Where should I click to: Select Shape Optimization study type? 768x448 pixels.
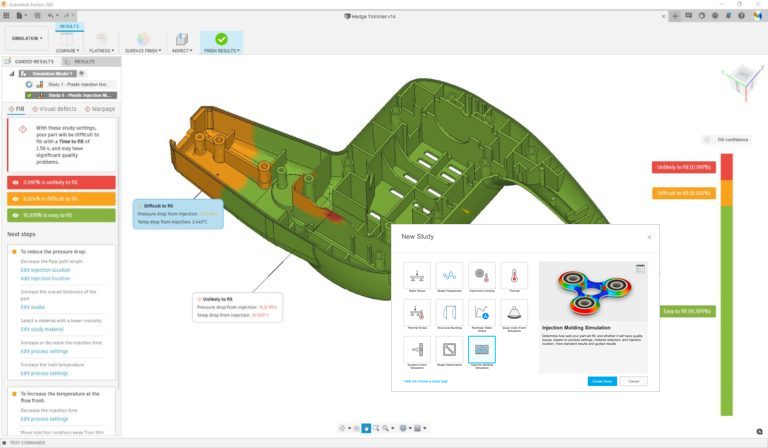[x=449, y=352]
